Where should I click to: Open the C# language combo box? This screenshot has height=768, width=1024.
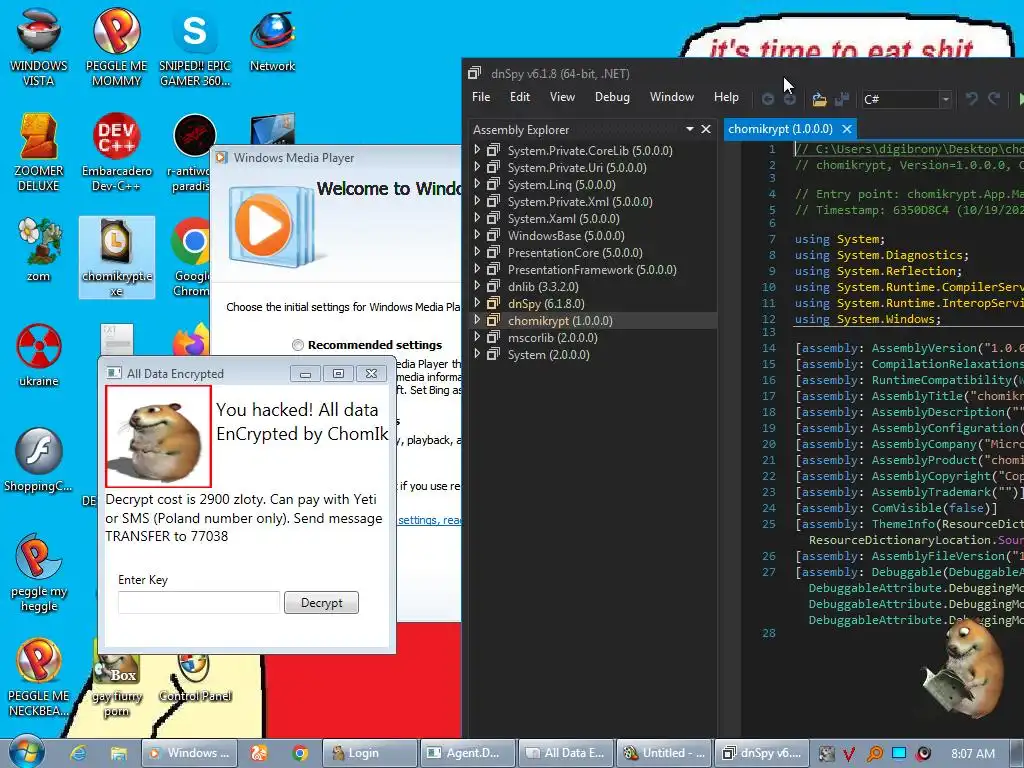pyautogui.click(x=906, y=99)
